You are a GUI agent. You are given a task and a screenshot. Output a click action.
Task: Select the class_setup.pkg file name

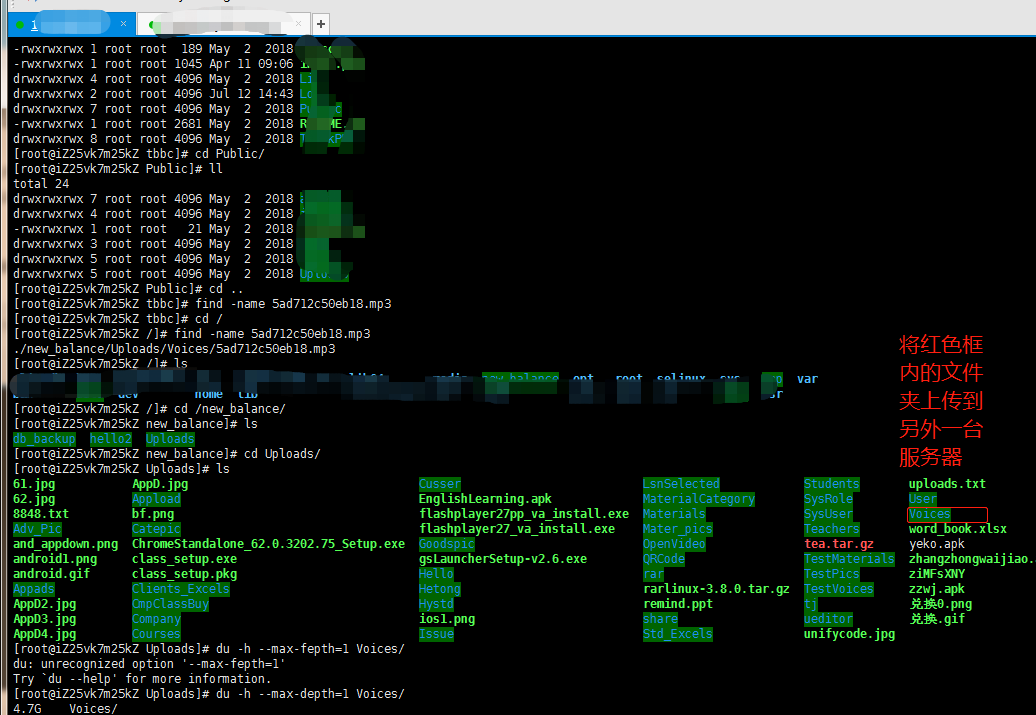click(184, 574)
